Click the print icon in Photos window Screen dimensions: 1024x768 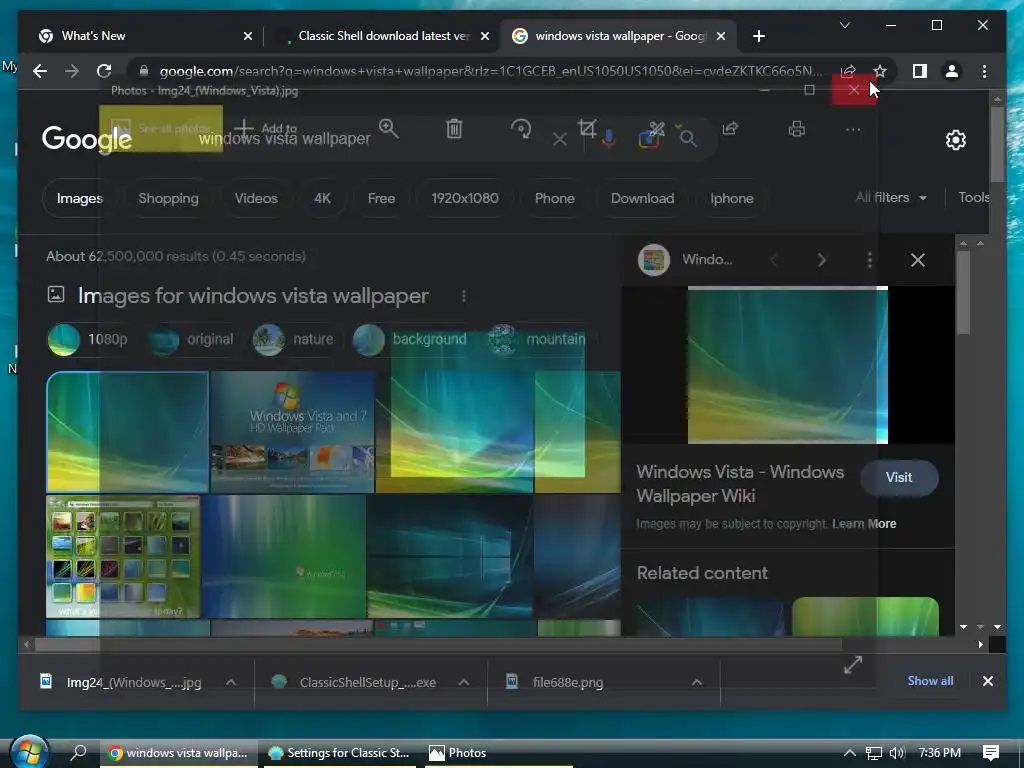pos(797,129)
